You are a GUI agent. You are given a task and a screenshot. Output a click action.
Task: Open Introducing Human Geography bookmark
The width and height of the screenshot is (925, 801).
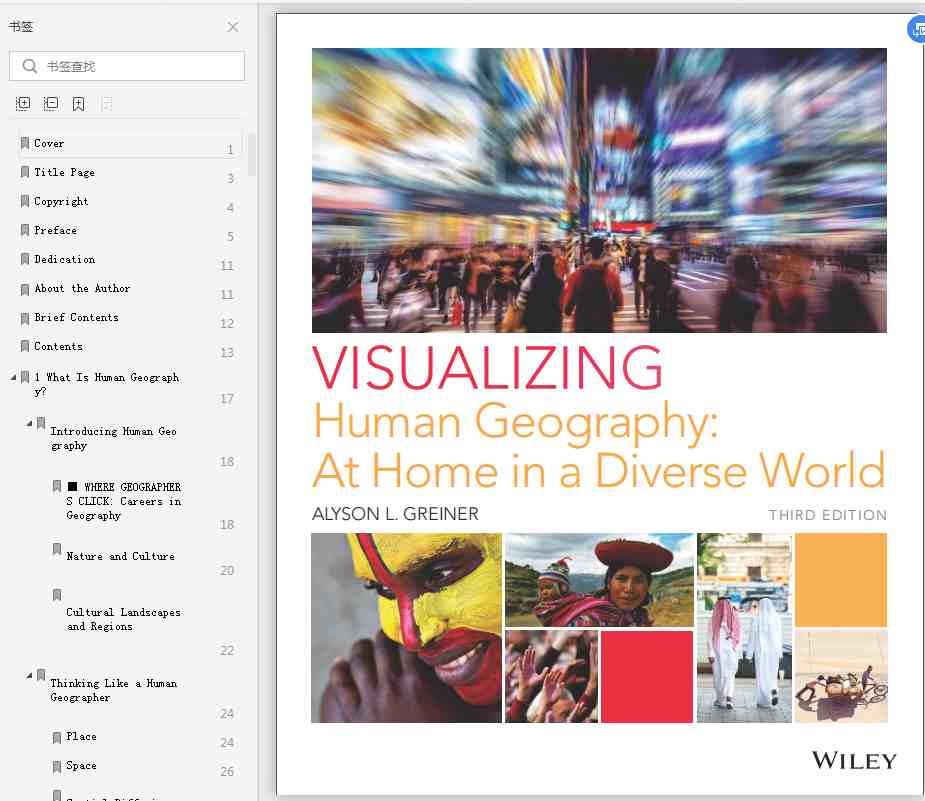[x=113, y=438]
